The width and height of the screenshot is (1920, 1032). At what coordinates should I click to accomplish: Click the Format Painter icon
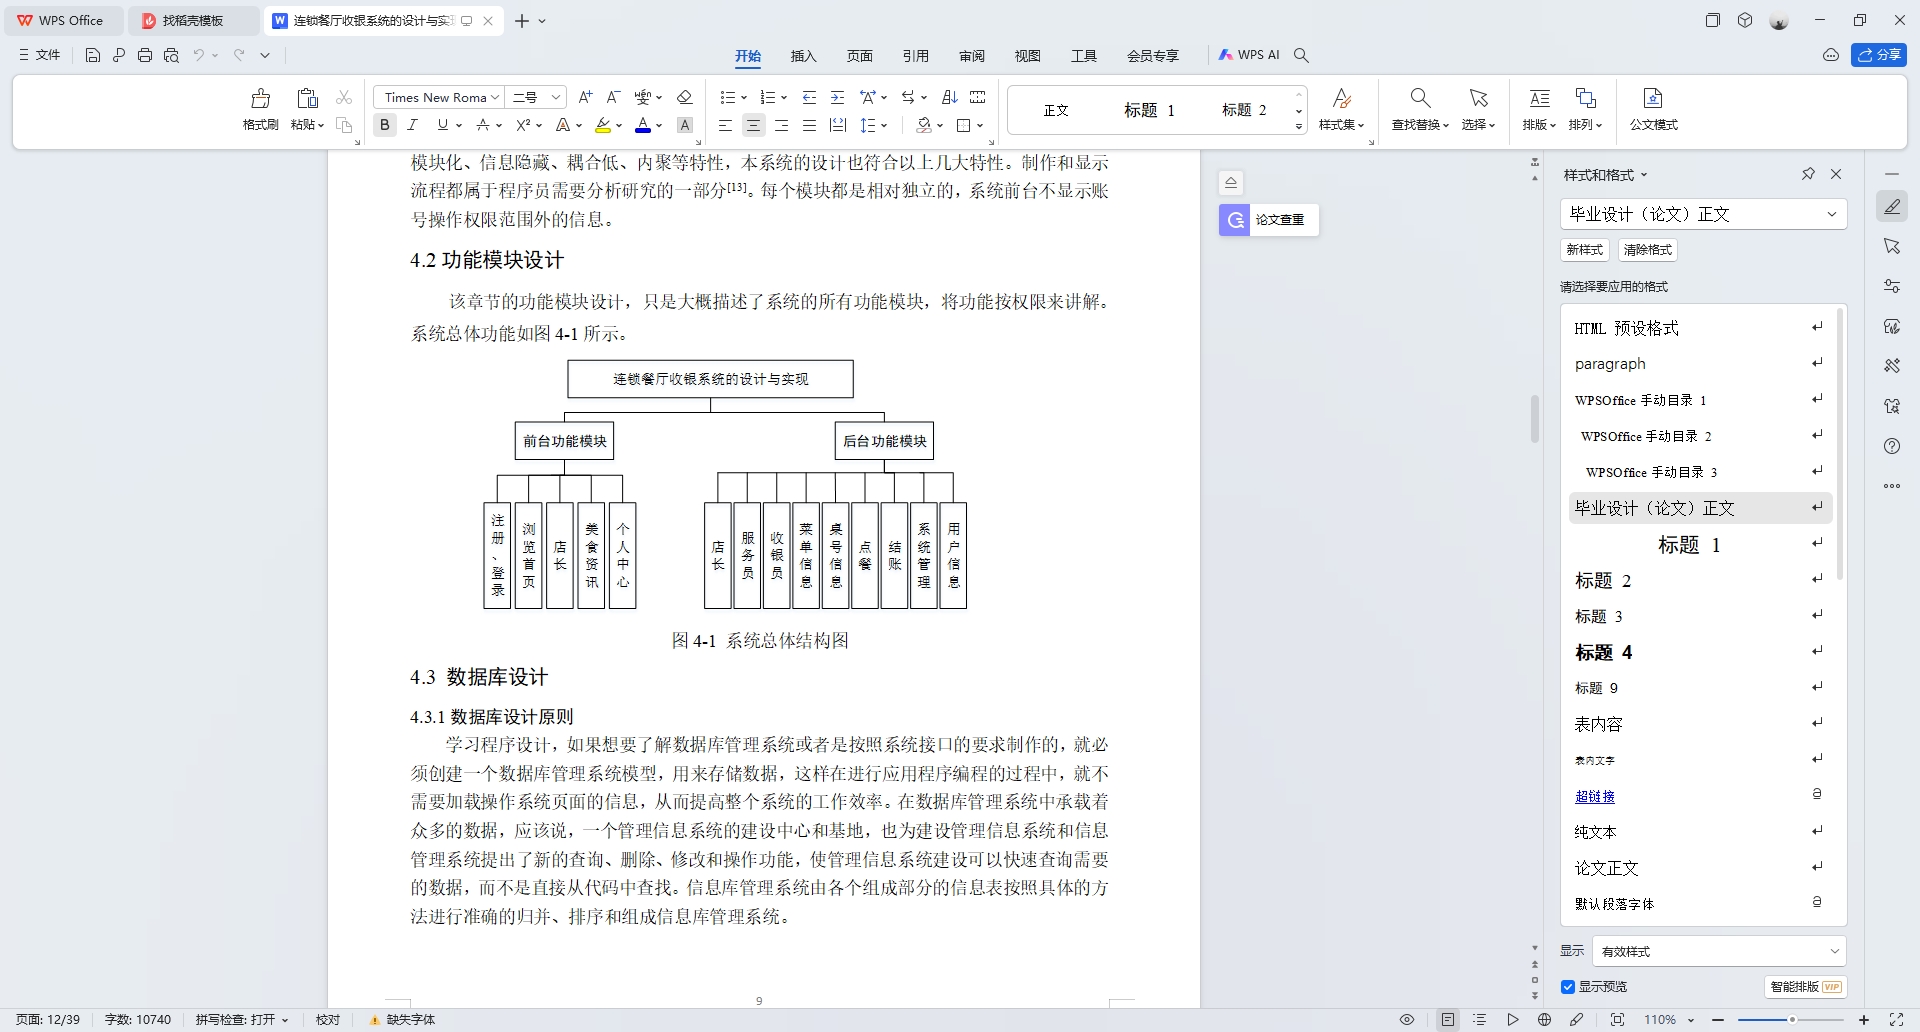(x=260, y=99)
